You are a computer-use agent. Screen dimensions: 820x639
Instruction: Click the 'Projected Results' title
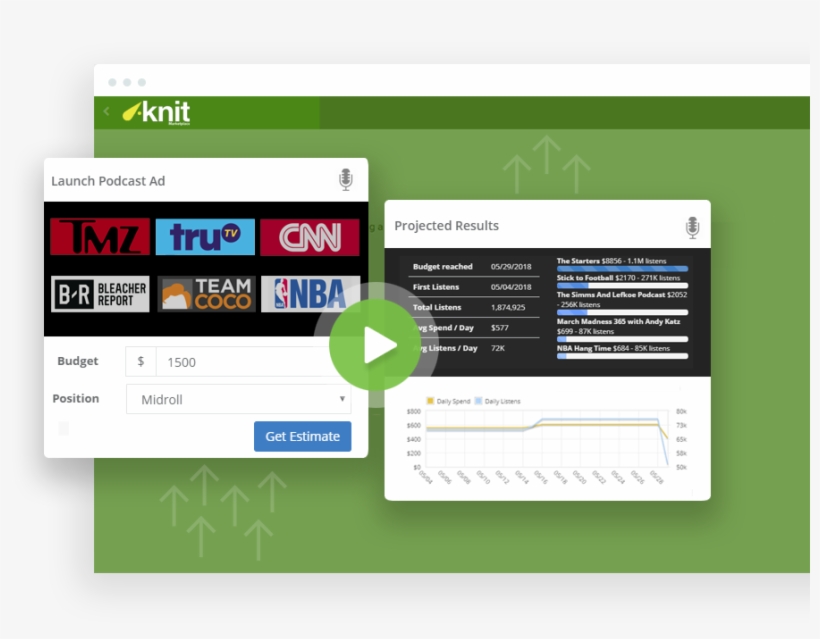point(447,226)
